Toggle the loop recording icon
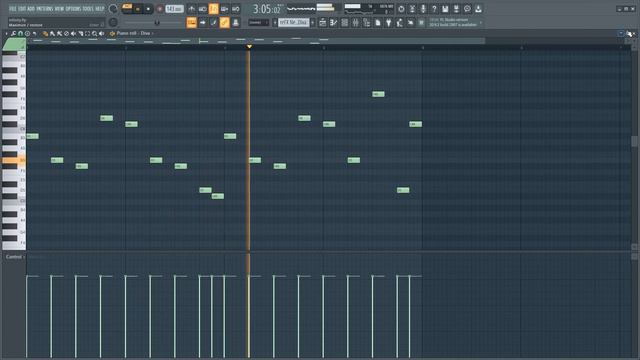This screenshot has height=360, width=640. [x=236, y=9]
